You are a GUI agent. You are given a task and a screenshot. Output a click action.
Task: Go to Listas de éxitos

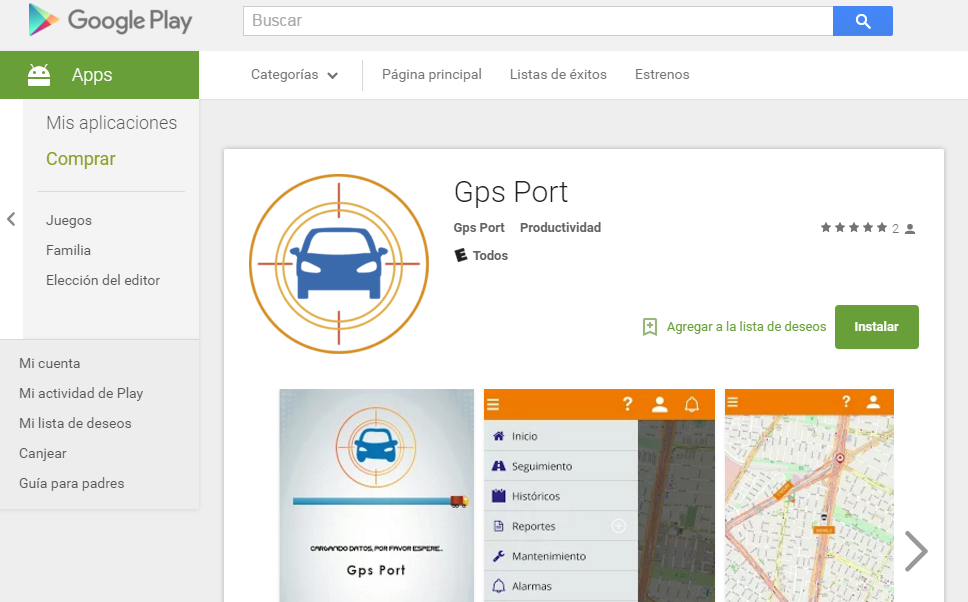(558, 75)
